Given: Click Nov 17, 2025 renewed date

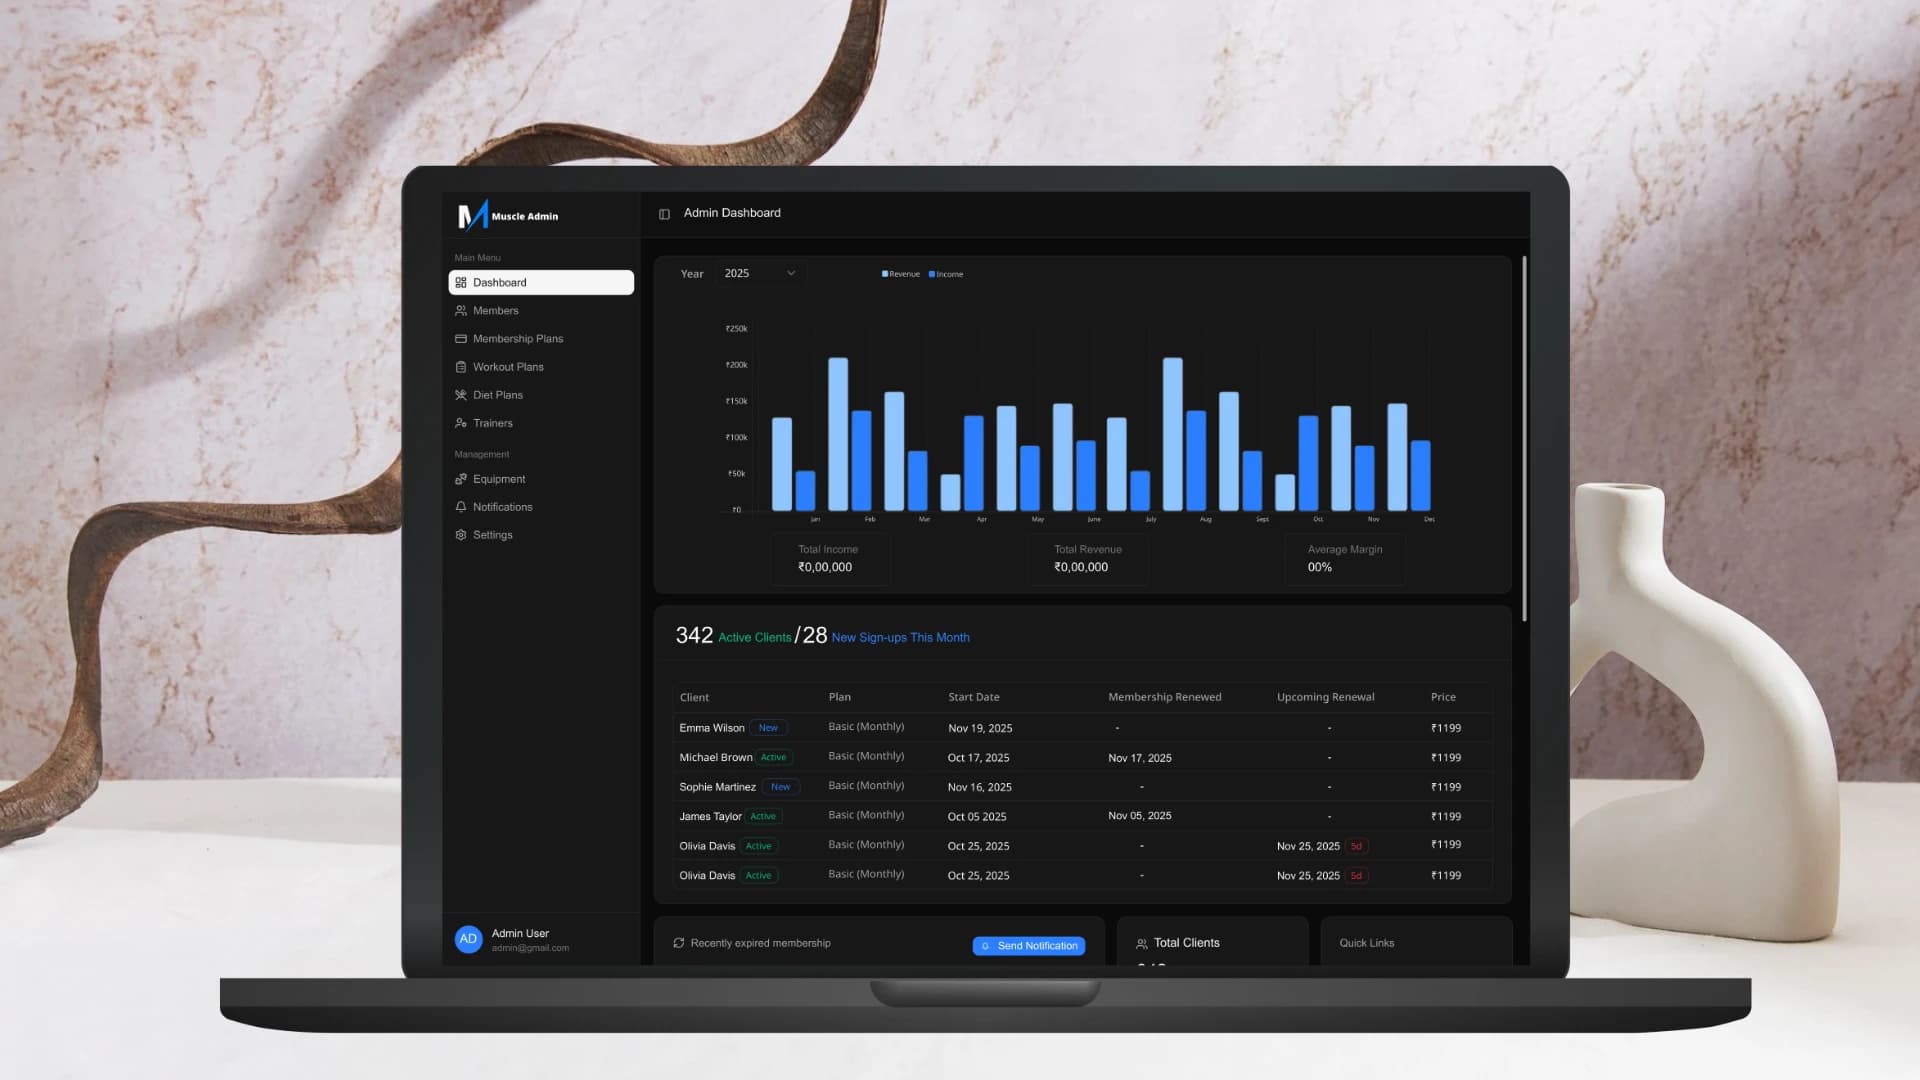Looking at the screenshot, I should (x=1140, y=758).
